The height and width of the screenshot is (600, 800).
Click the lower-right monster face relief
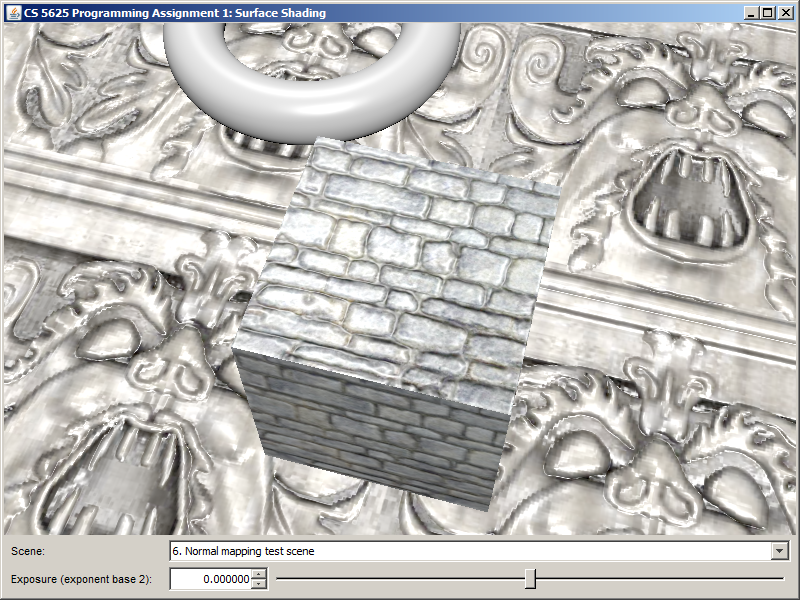(650, 450)
